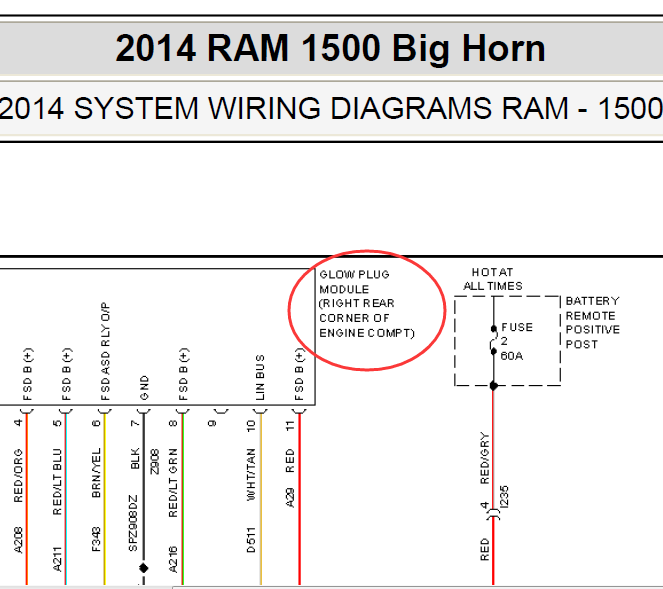The height and width of the screenshot is (589, 663).
Task: Click the 'RED/LT BLU' wire color label
Action: [57, 482]
